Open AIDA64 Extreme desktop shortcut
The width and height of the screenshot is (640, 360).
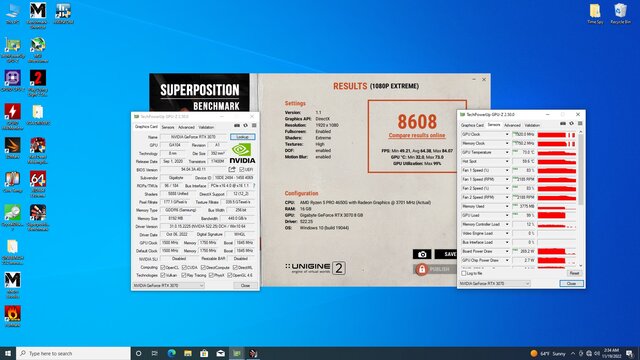pos(38,184)
